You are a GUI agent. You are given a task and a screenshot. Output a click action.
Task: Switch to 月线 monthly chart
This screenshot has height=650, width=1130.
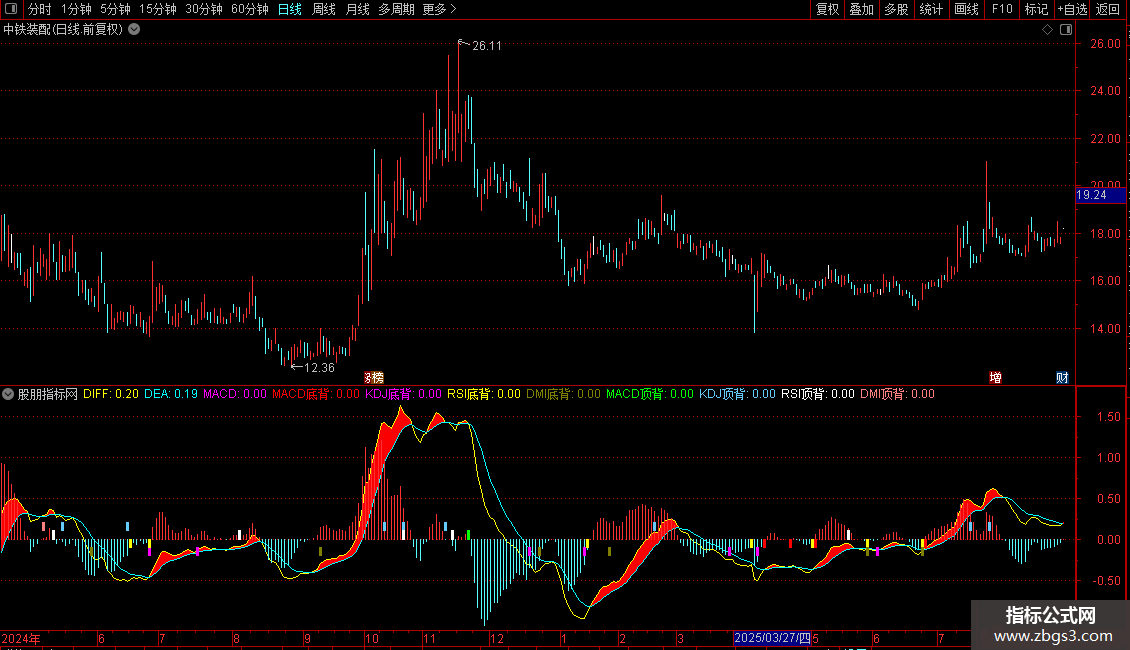(x=357, y=9)
